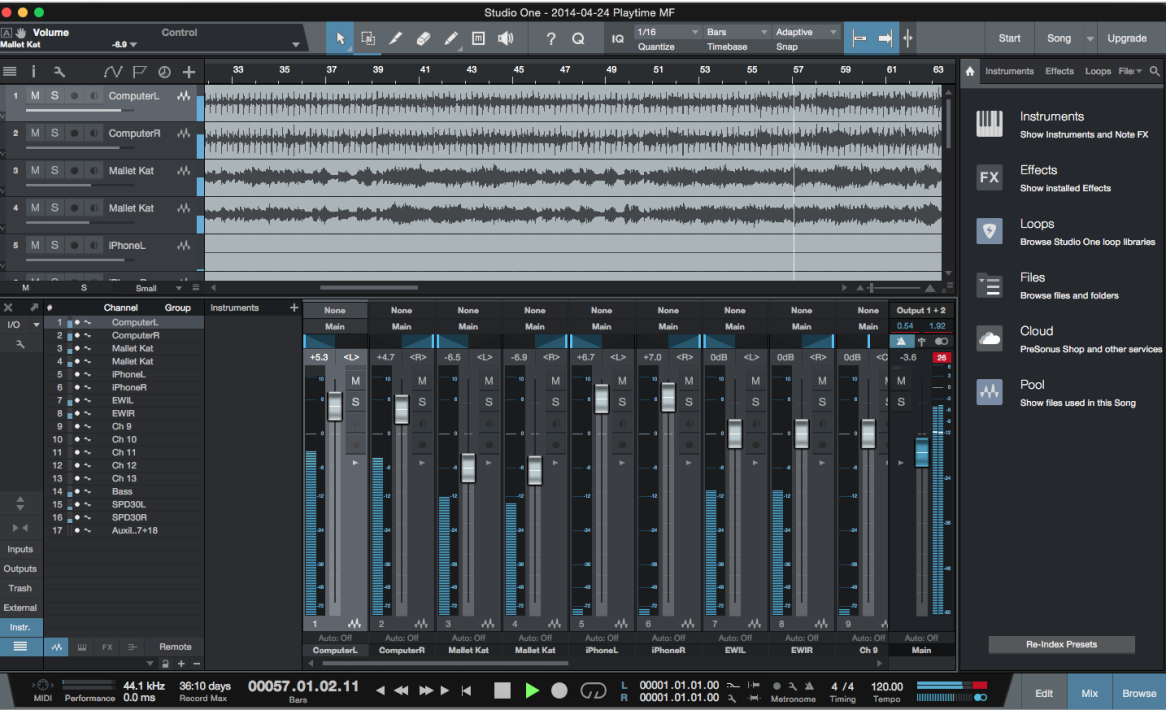Open the help question mark tool
Image resolution: width=1166 pixels, height=710 pixels.
tap(550, 39)
